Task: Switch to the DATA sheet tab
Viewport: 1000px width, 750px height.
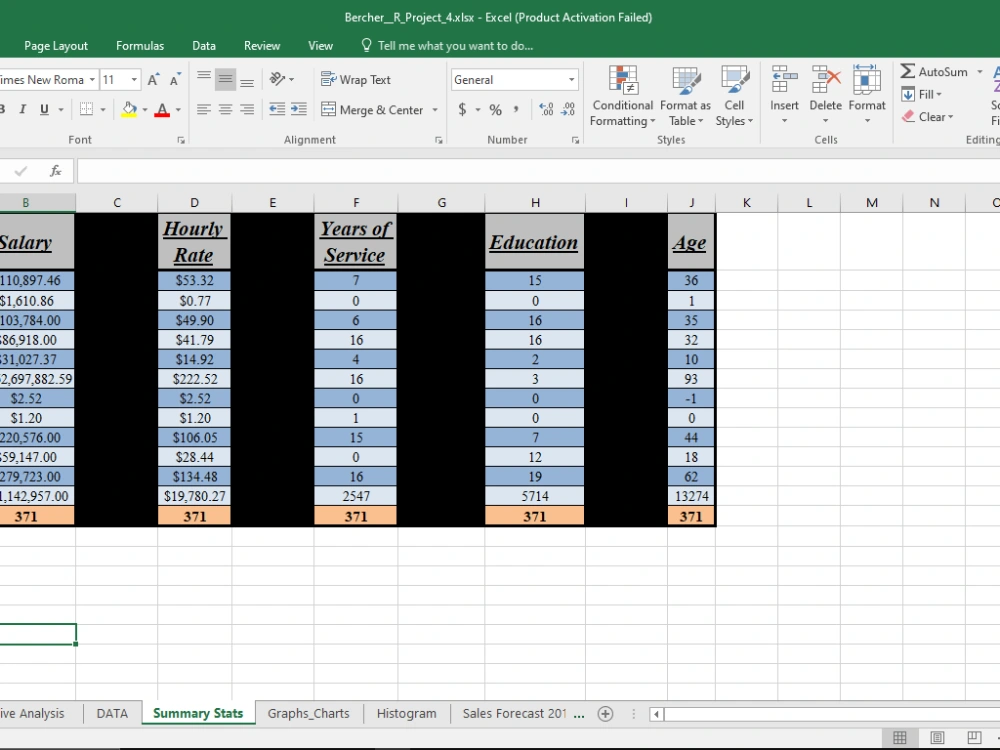Action: 111,713
